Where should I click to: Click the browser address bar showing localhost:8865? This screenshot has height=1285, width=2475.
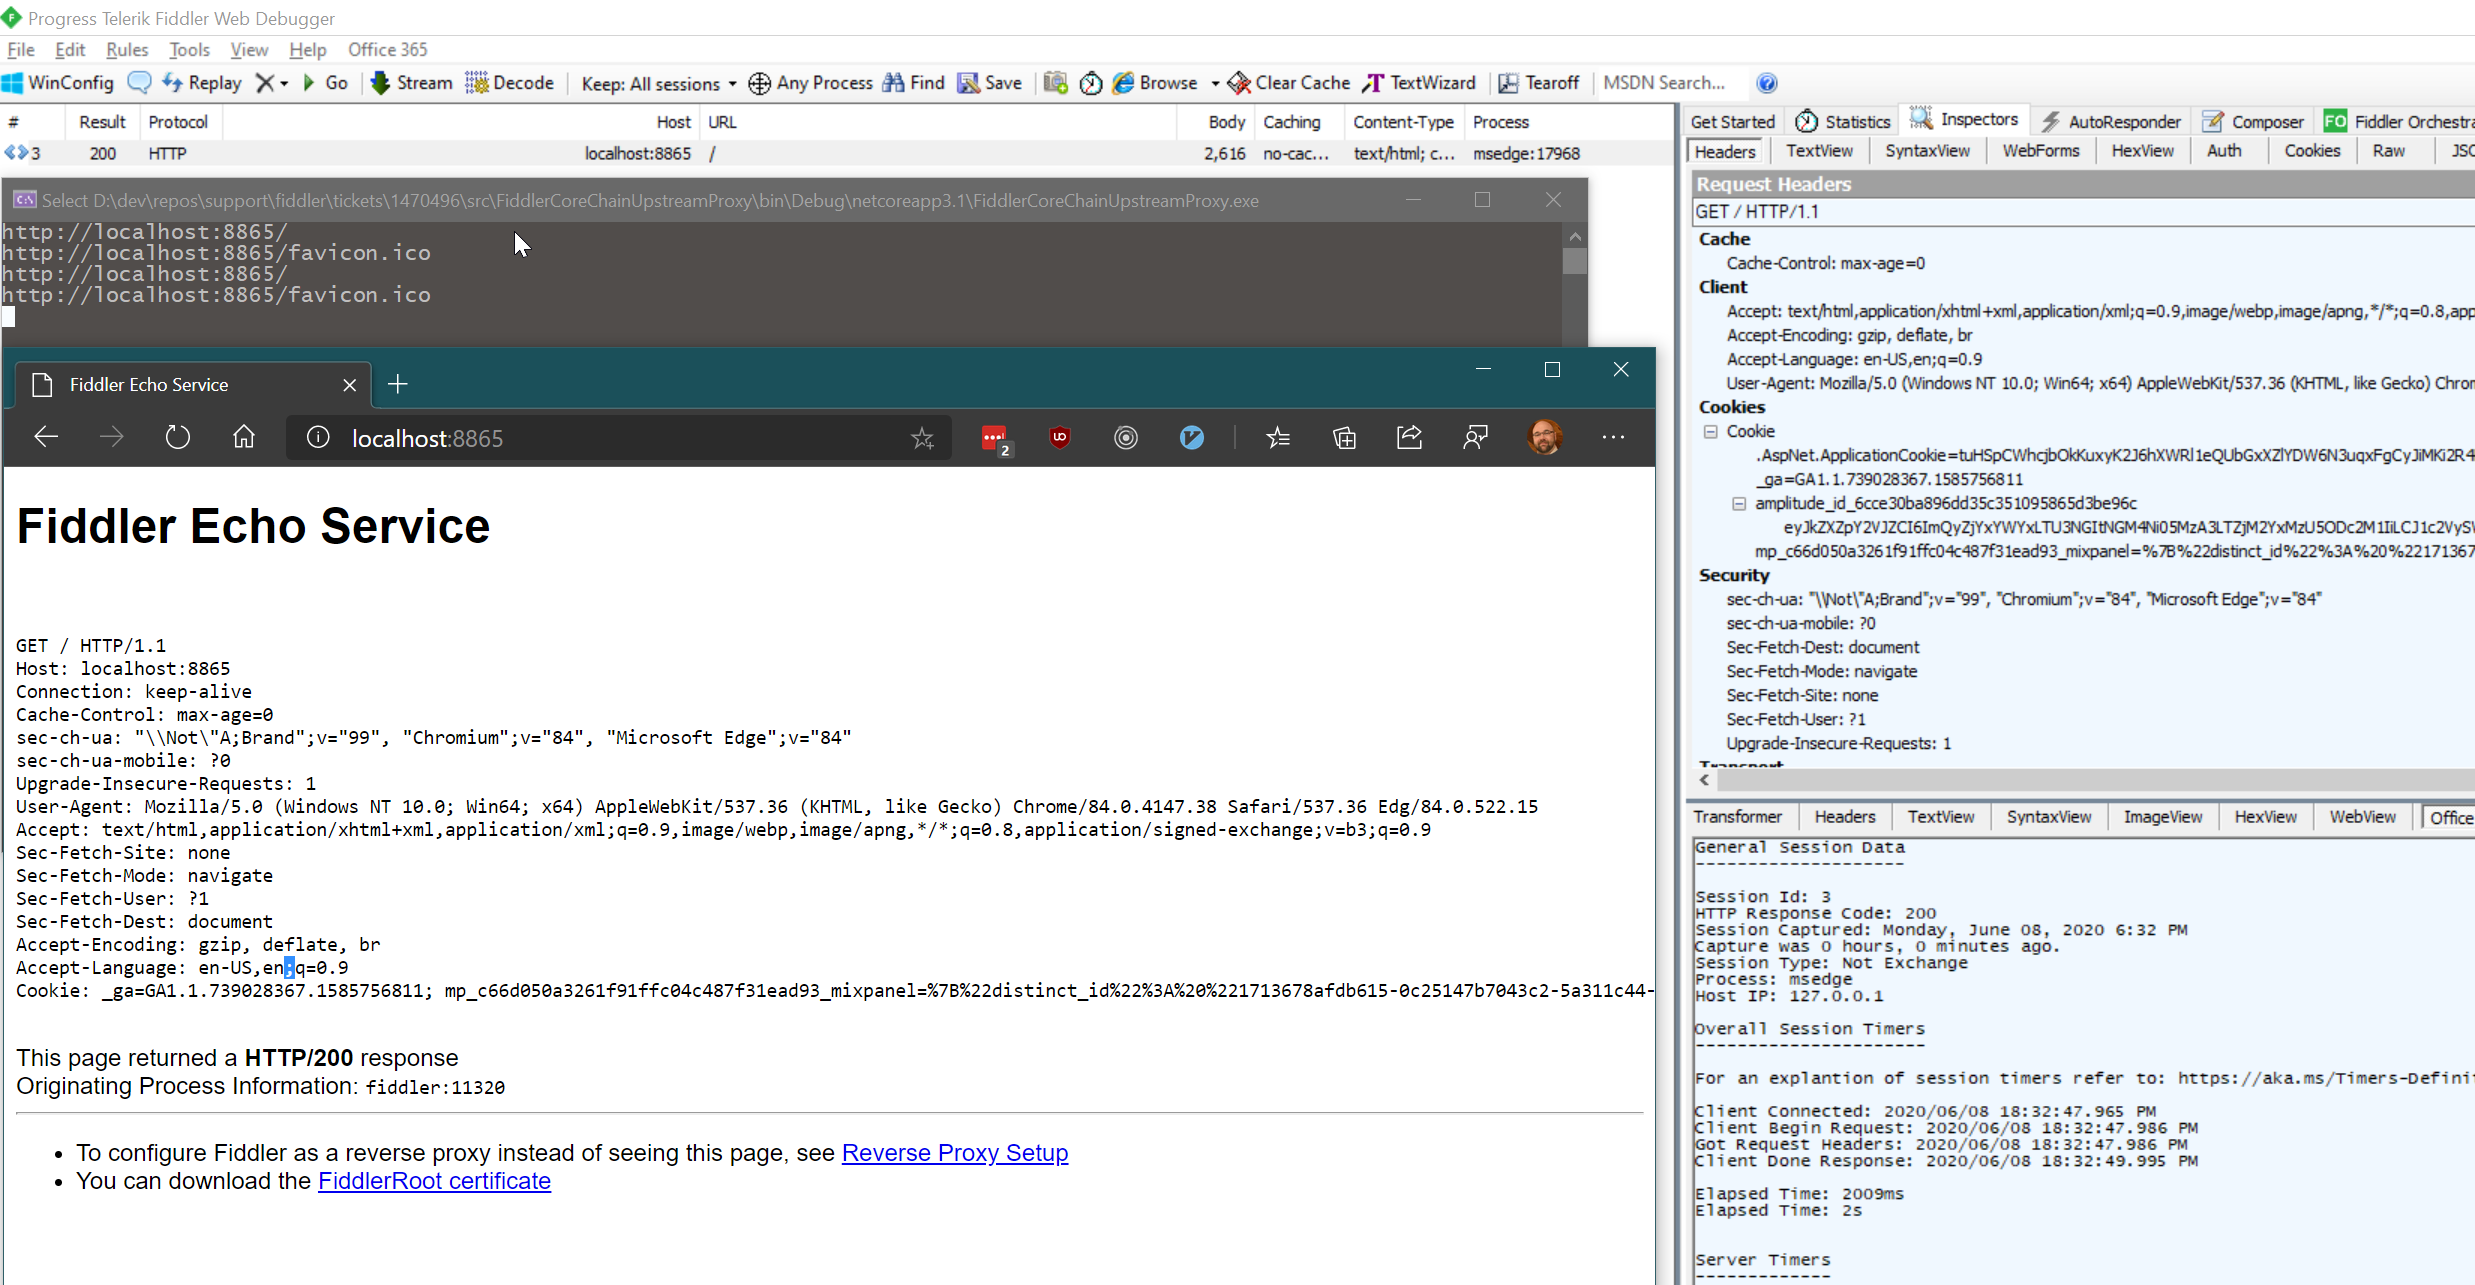tap(427, 437)
